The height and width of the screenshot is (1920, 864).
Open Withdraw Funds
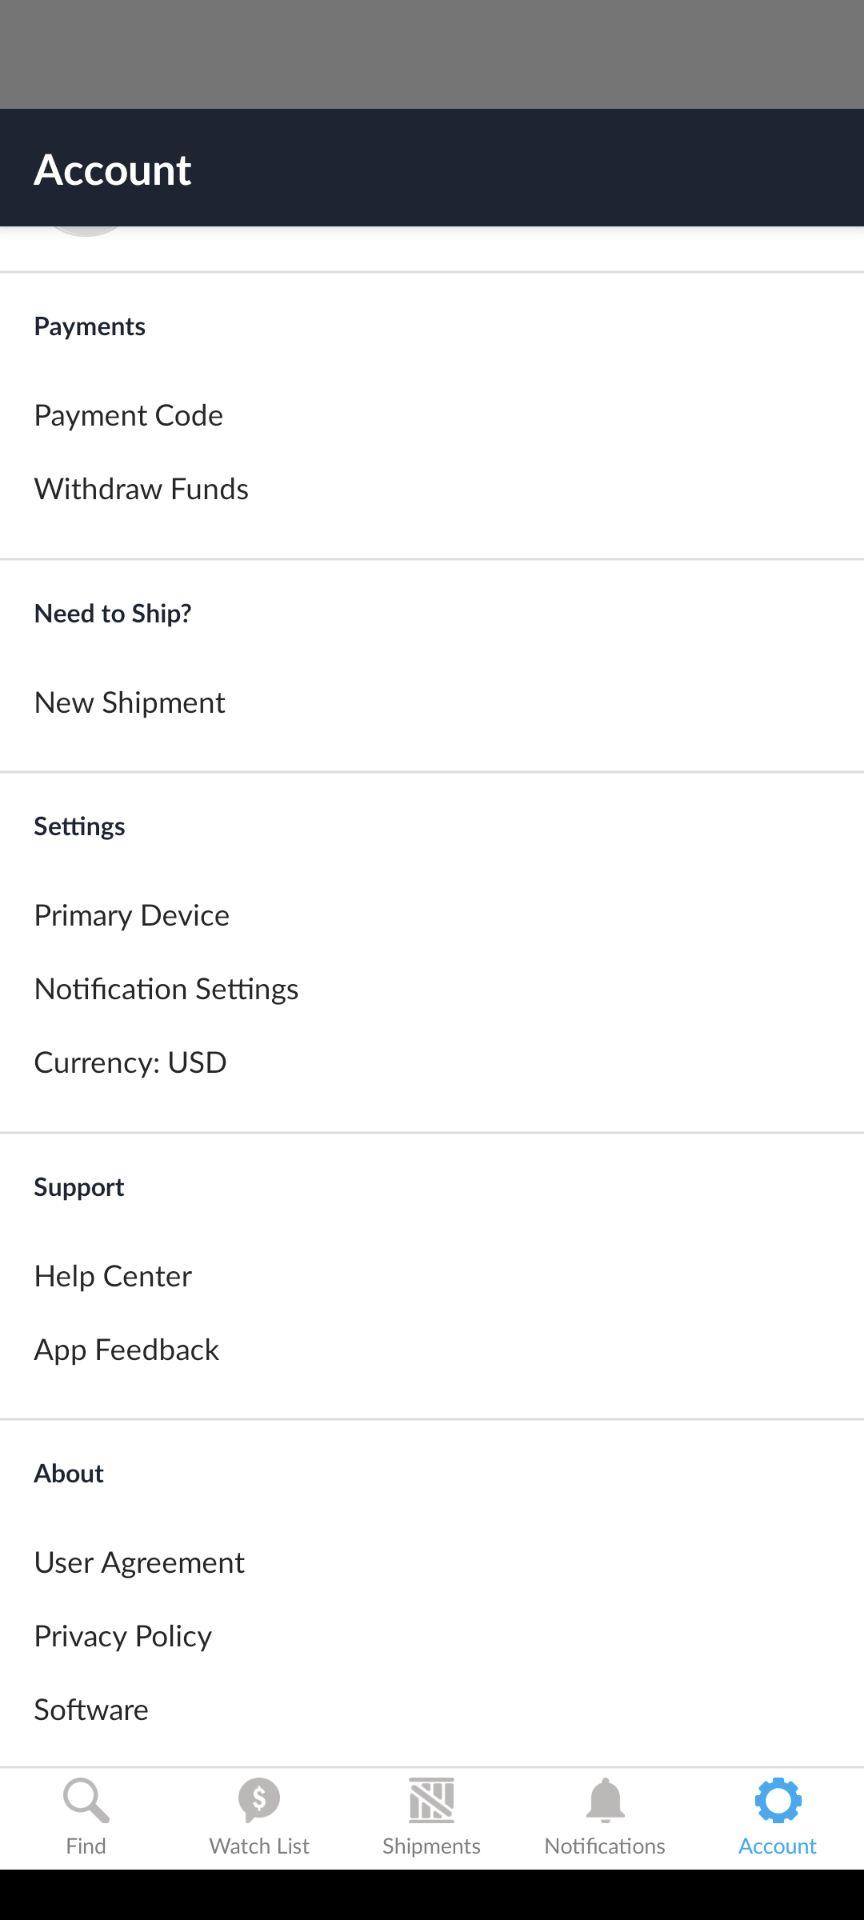pos(141,489)
